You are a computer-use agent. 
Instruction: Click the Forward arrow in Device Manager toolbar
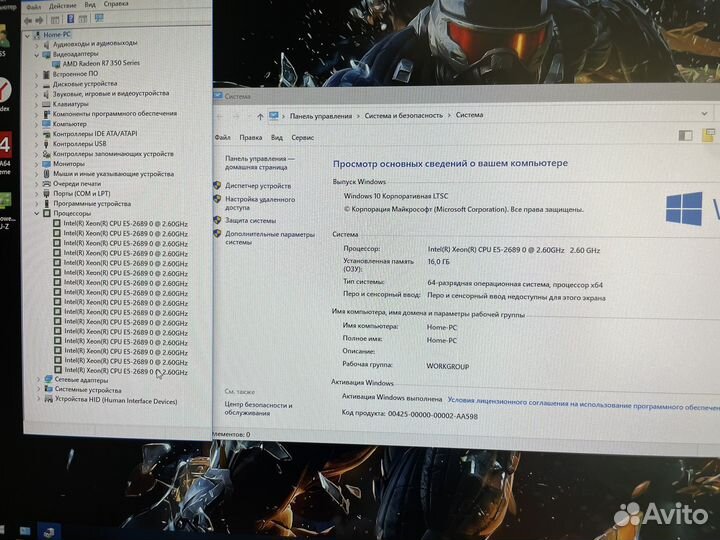[x=39, y=20]
